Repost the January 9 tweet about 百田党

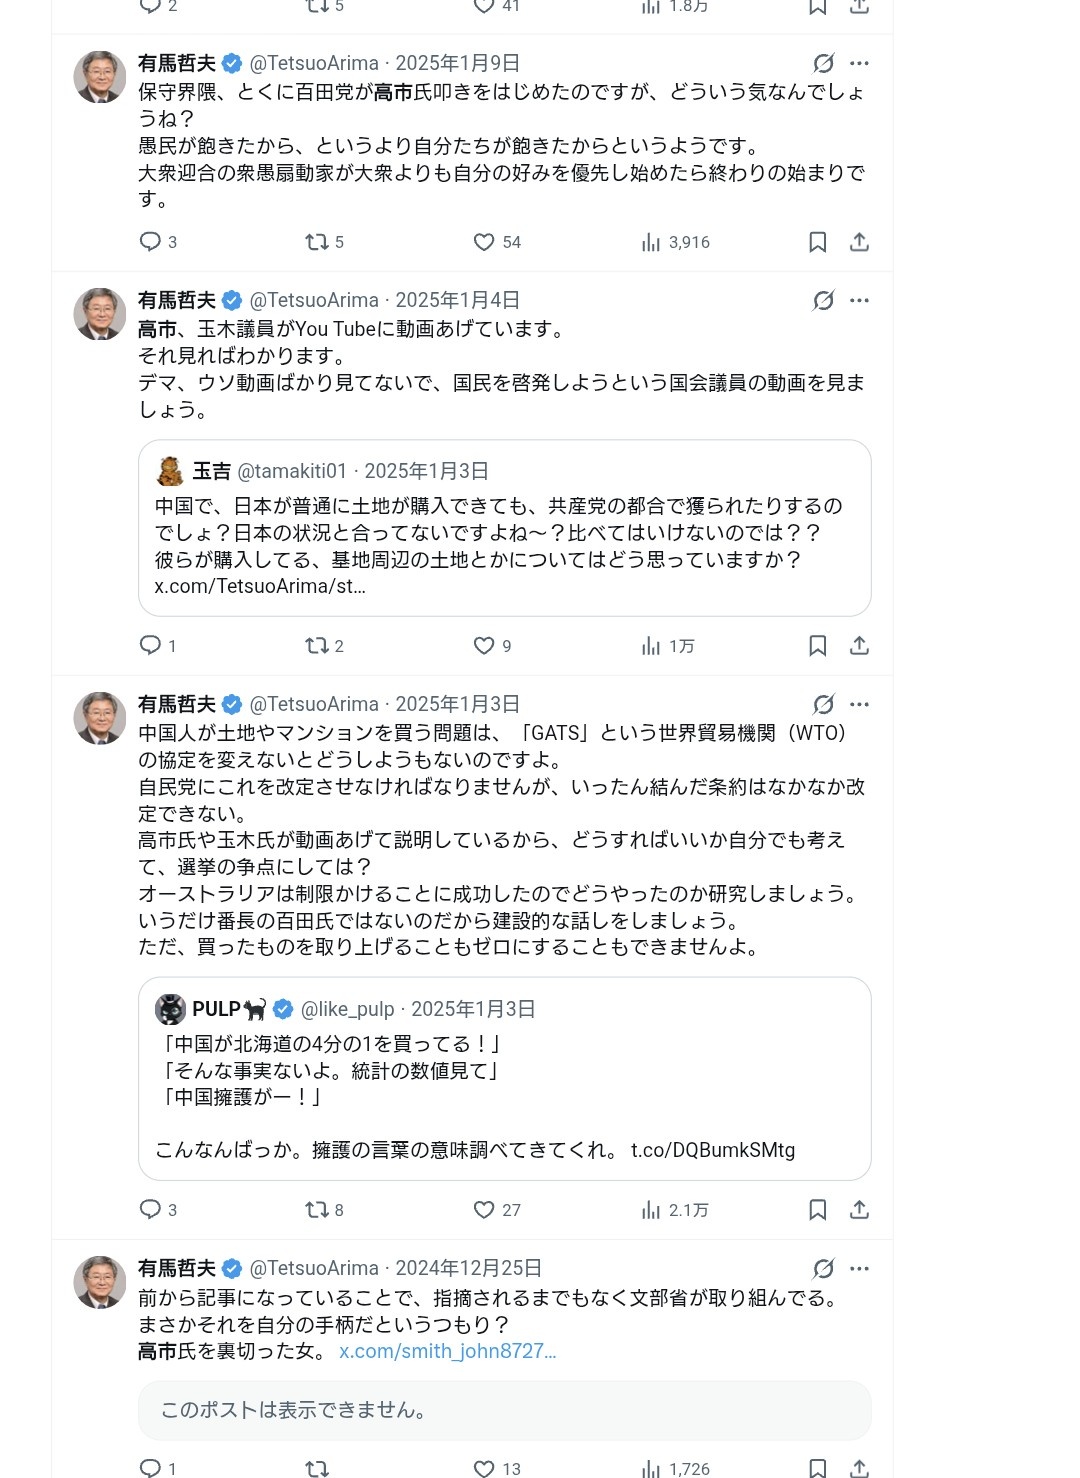pyautogui.click(x=324, y=242)
